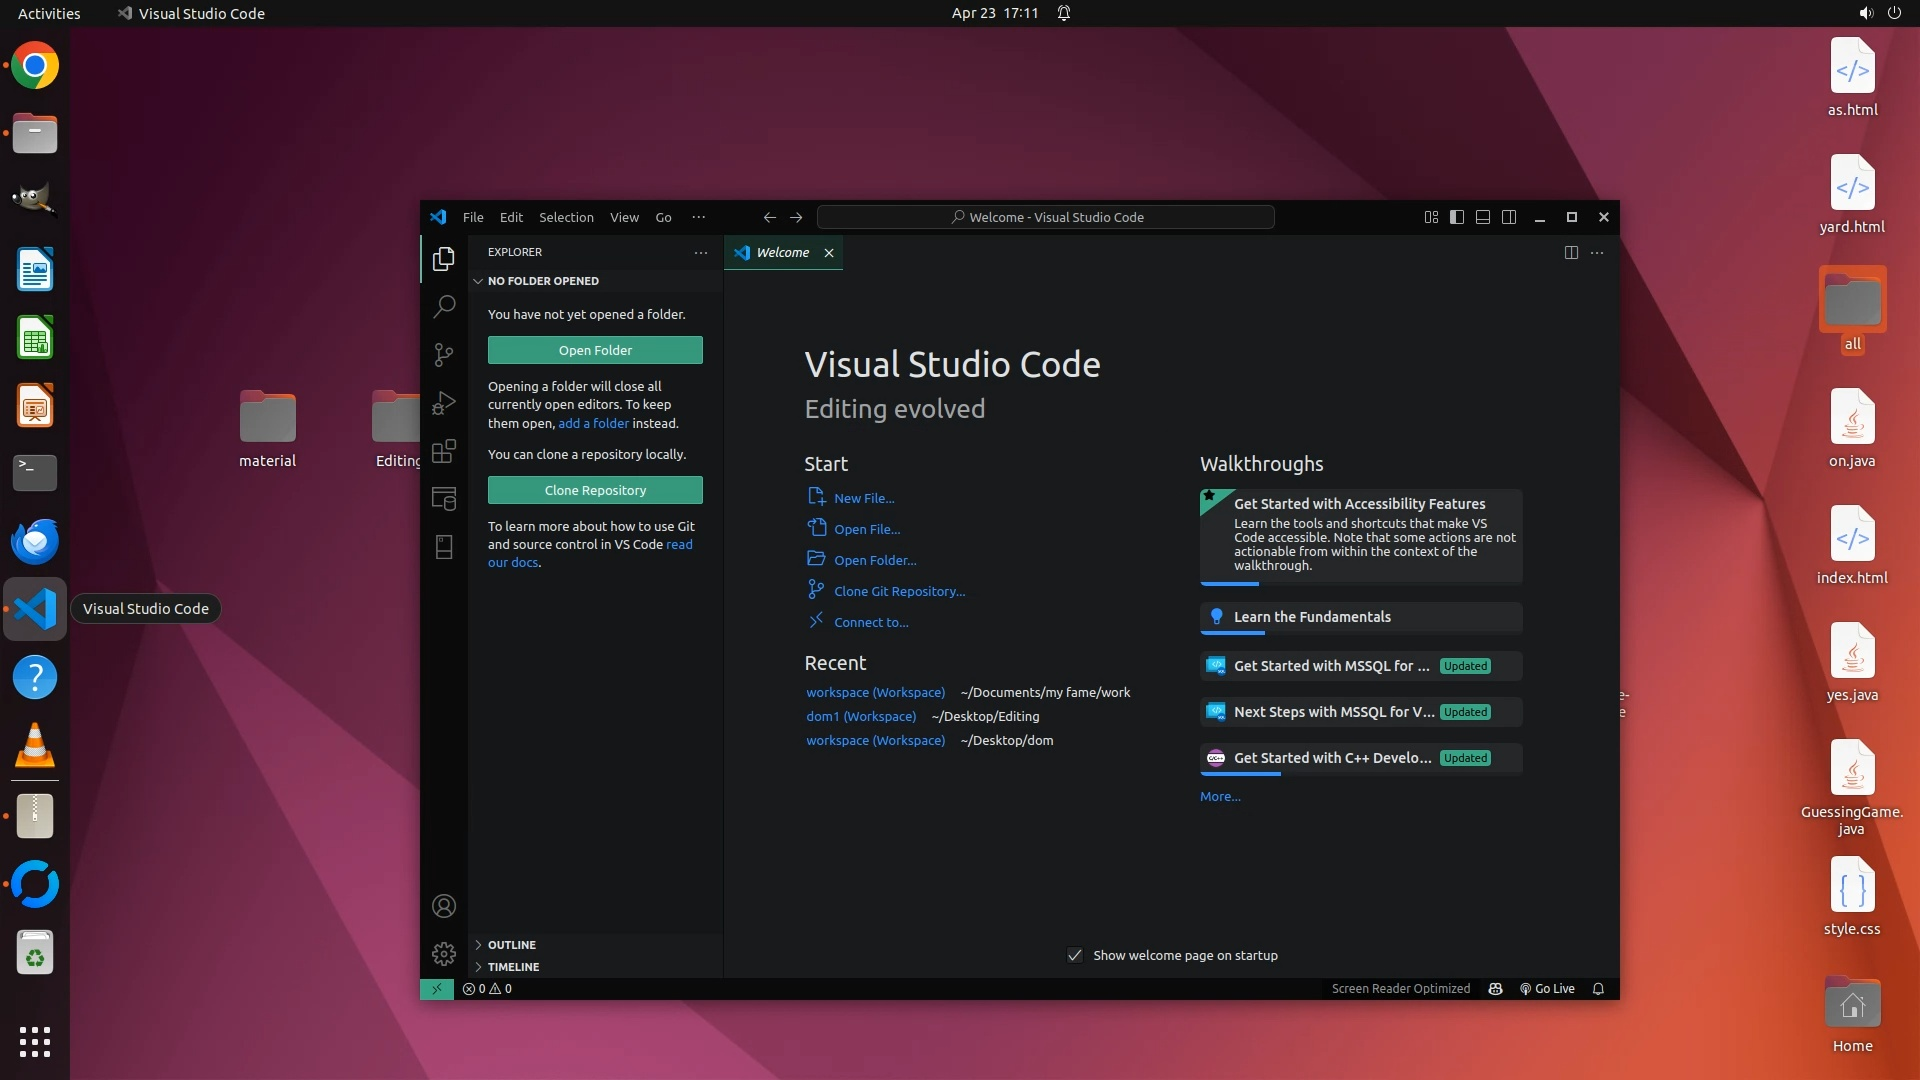1920x1080 pixels.
Task: Expand the Outline section
Action: coord(511,945)
